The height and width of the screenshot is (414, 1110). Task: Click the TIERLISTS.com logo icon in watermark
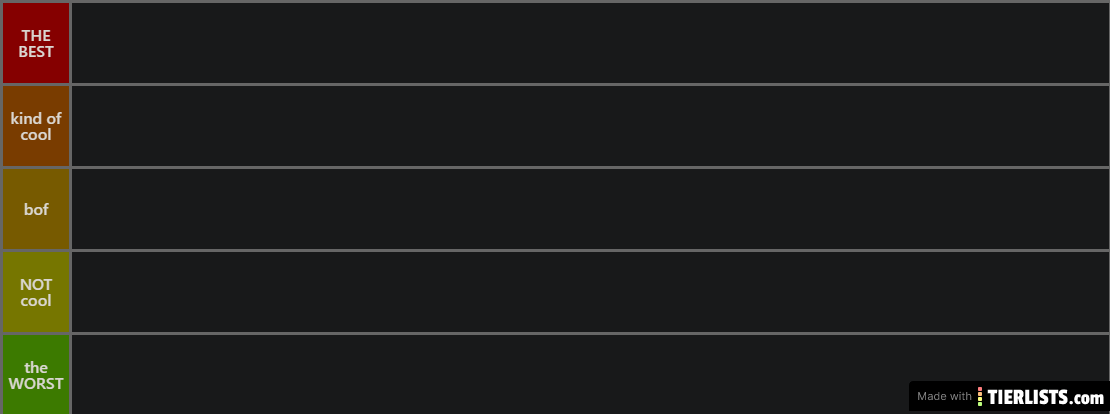(980, 397)
